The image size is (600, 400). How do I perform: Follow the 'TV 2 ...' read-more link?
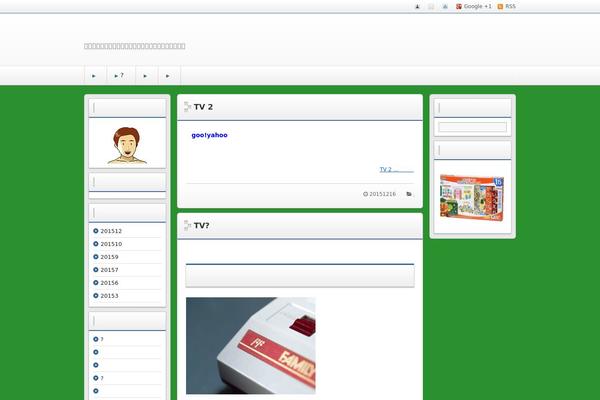coord(396,169)
